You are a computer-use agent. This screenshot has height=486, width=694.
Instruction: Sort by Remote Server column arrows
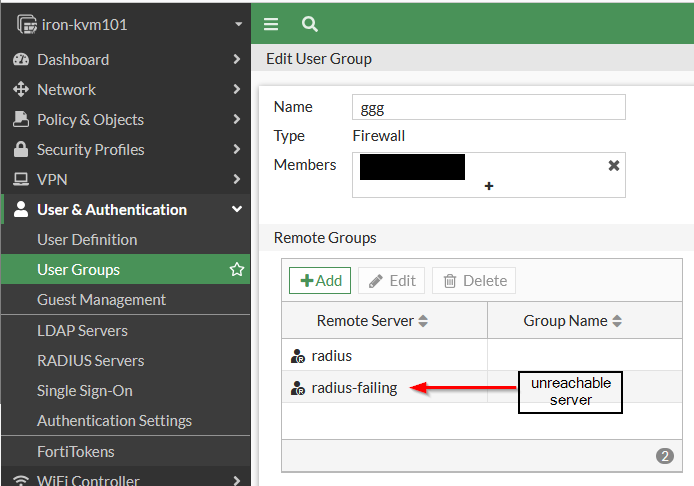[x=423, y=321]
